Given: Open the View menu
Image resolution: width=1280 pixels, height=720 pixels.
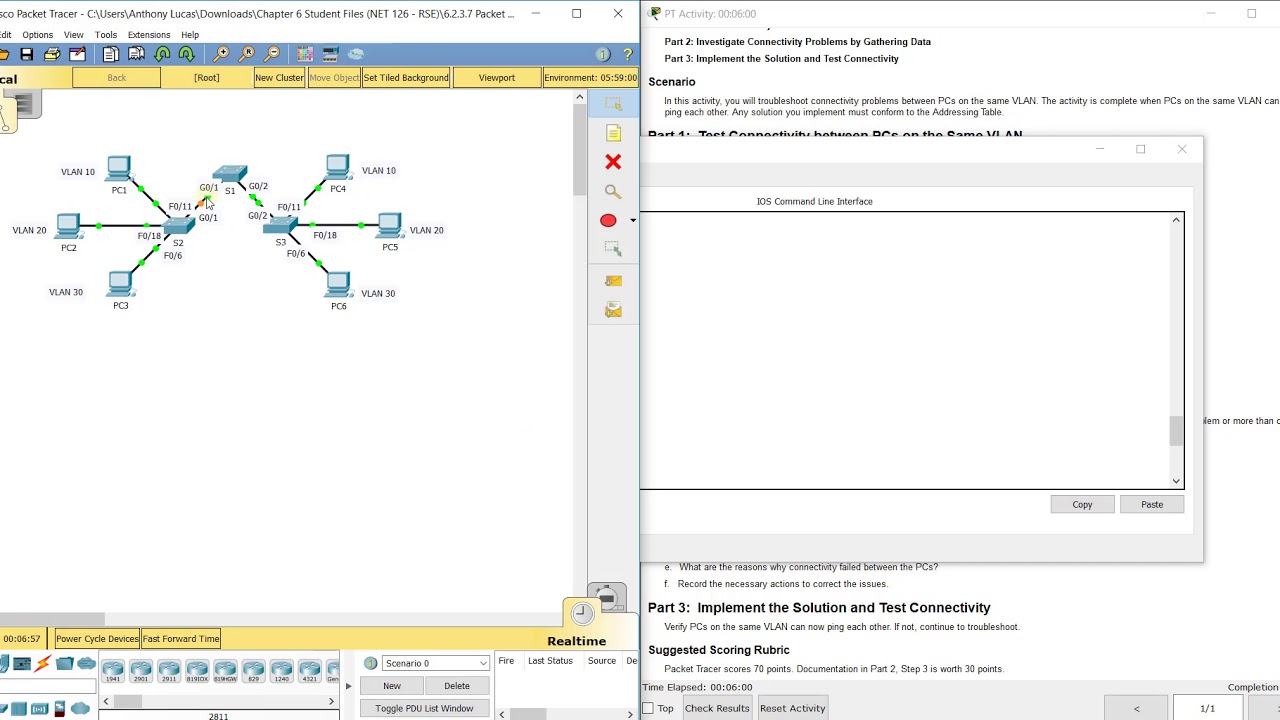Looking at the screenshot, I should click(x=74, y=35).
